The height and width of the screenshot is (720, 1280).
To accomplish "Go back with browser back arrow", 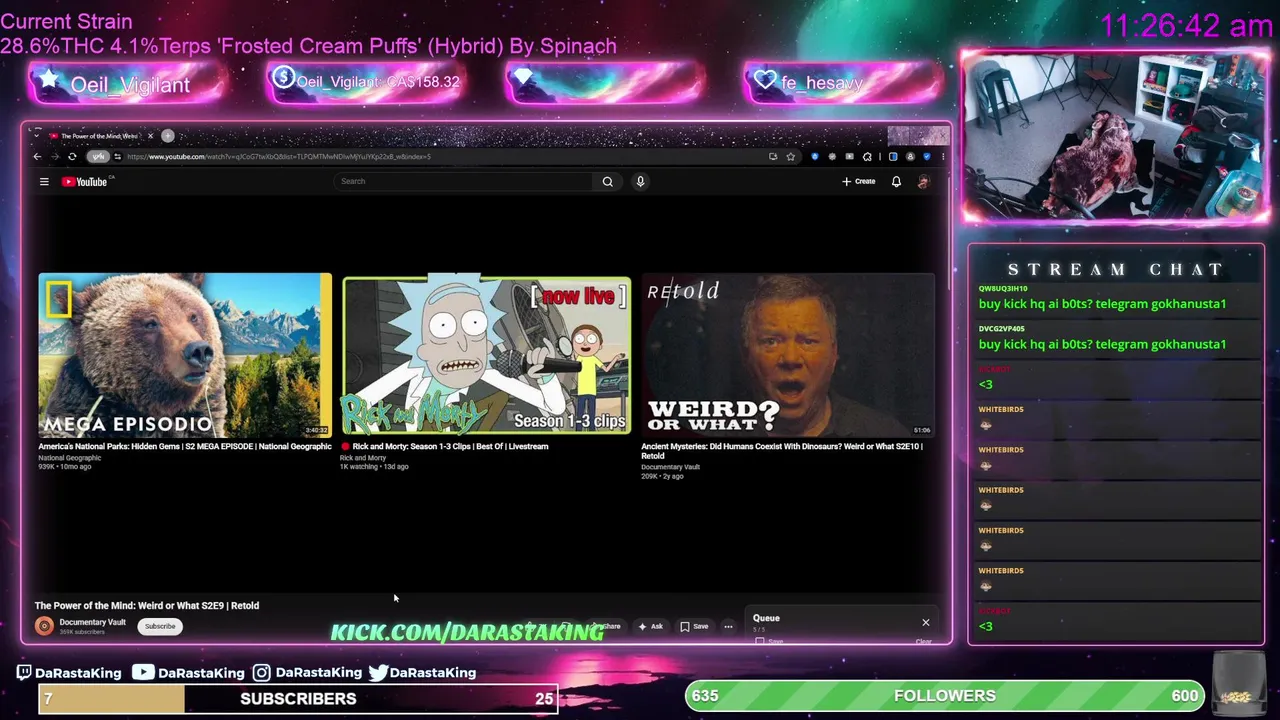I will pyautogui.click(x=37, y=157).
